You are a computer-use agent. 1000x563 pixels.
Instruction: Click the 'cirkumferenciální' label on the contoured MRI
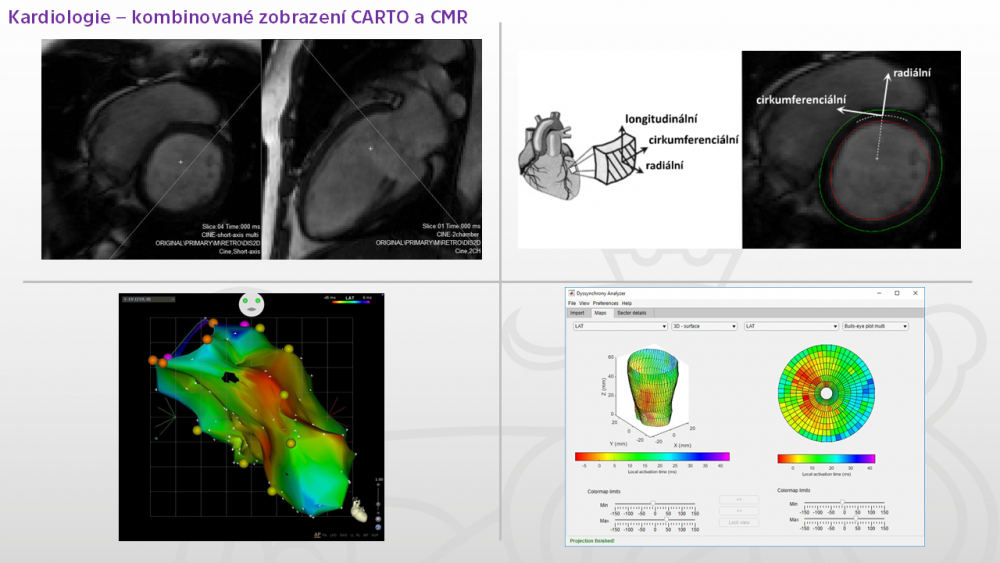tap(801, 99)
